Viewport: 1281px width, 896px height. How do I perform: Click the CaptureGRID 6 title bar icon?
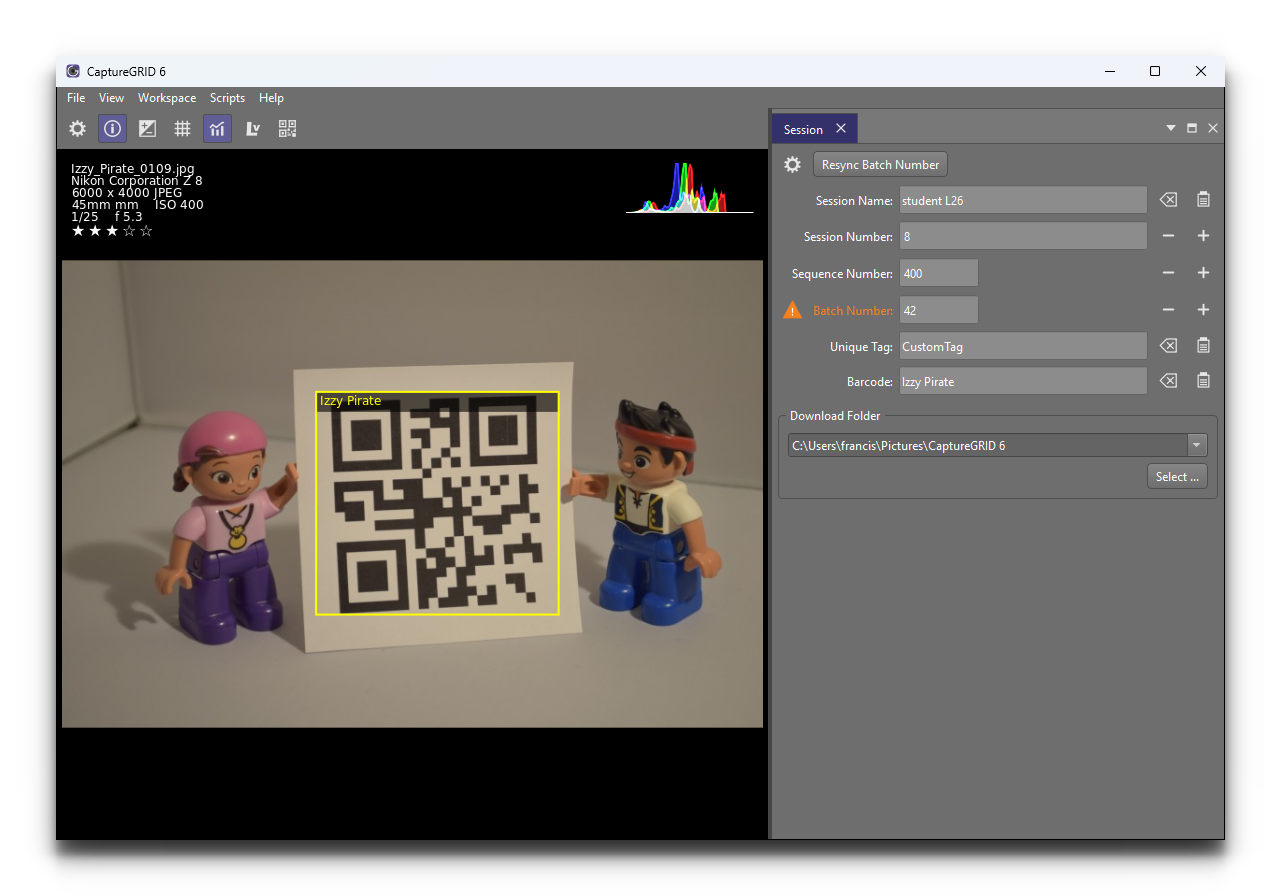(x=73, y=71)
